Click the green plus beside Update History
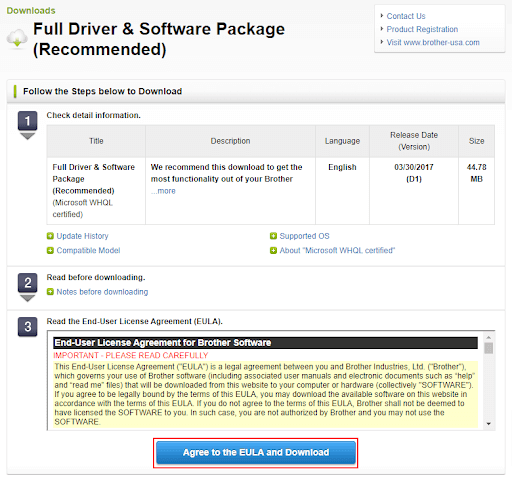512x479 pixels. pyautogui.click(x=50, y=236)
